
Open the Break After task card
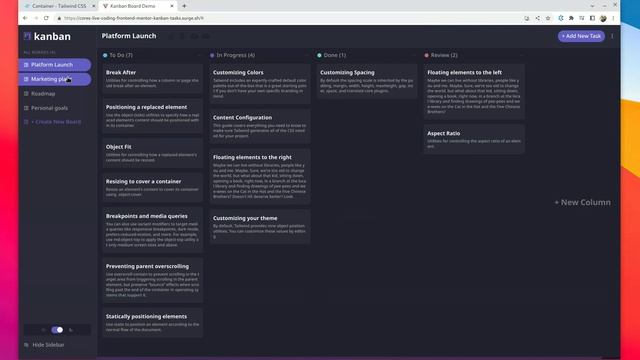tap(153, 79)
